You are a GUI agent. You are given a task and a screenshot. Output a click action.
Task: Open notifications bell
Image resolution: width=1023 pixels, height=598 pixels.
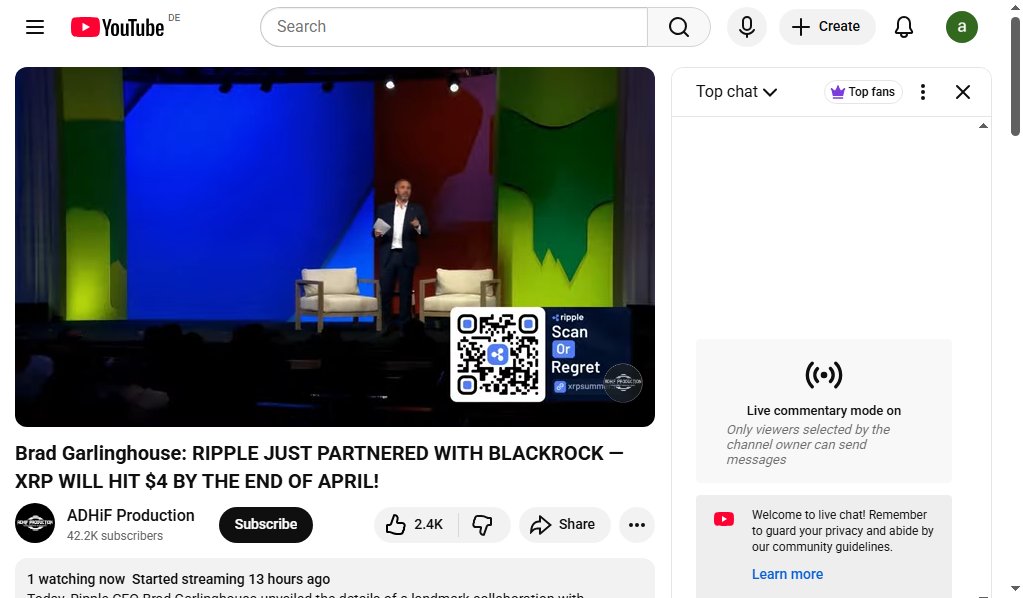point(904,27)
